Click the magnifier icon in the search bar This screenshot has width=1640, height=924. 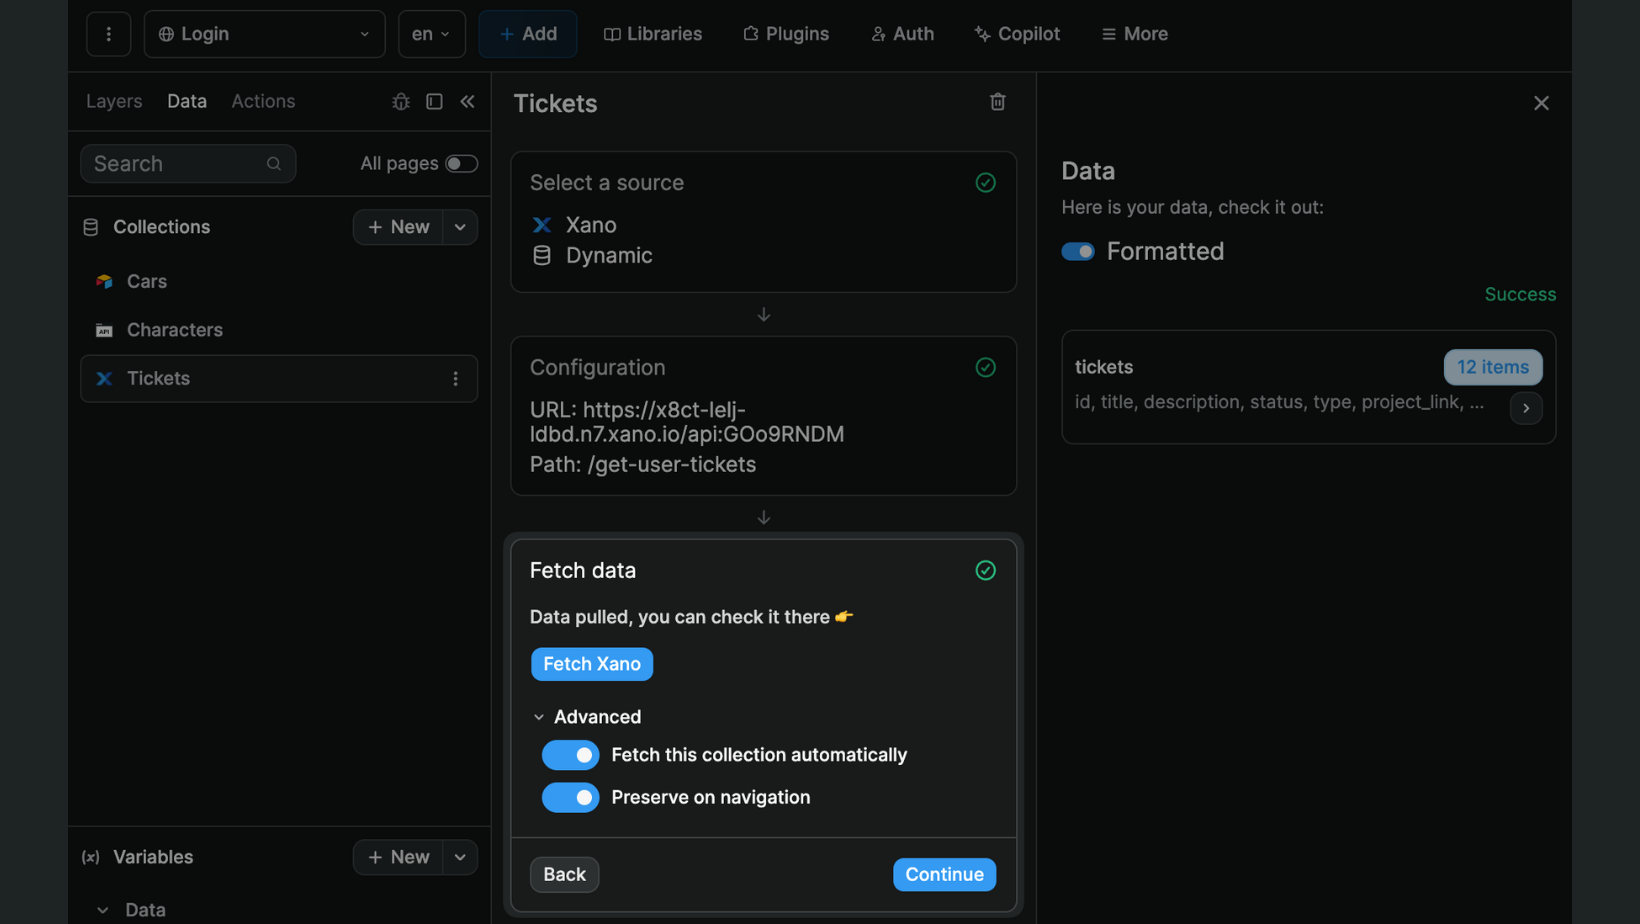click(273, 163)
